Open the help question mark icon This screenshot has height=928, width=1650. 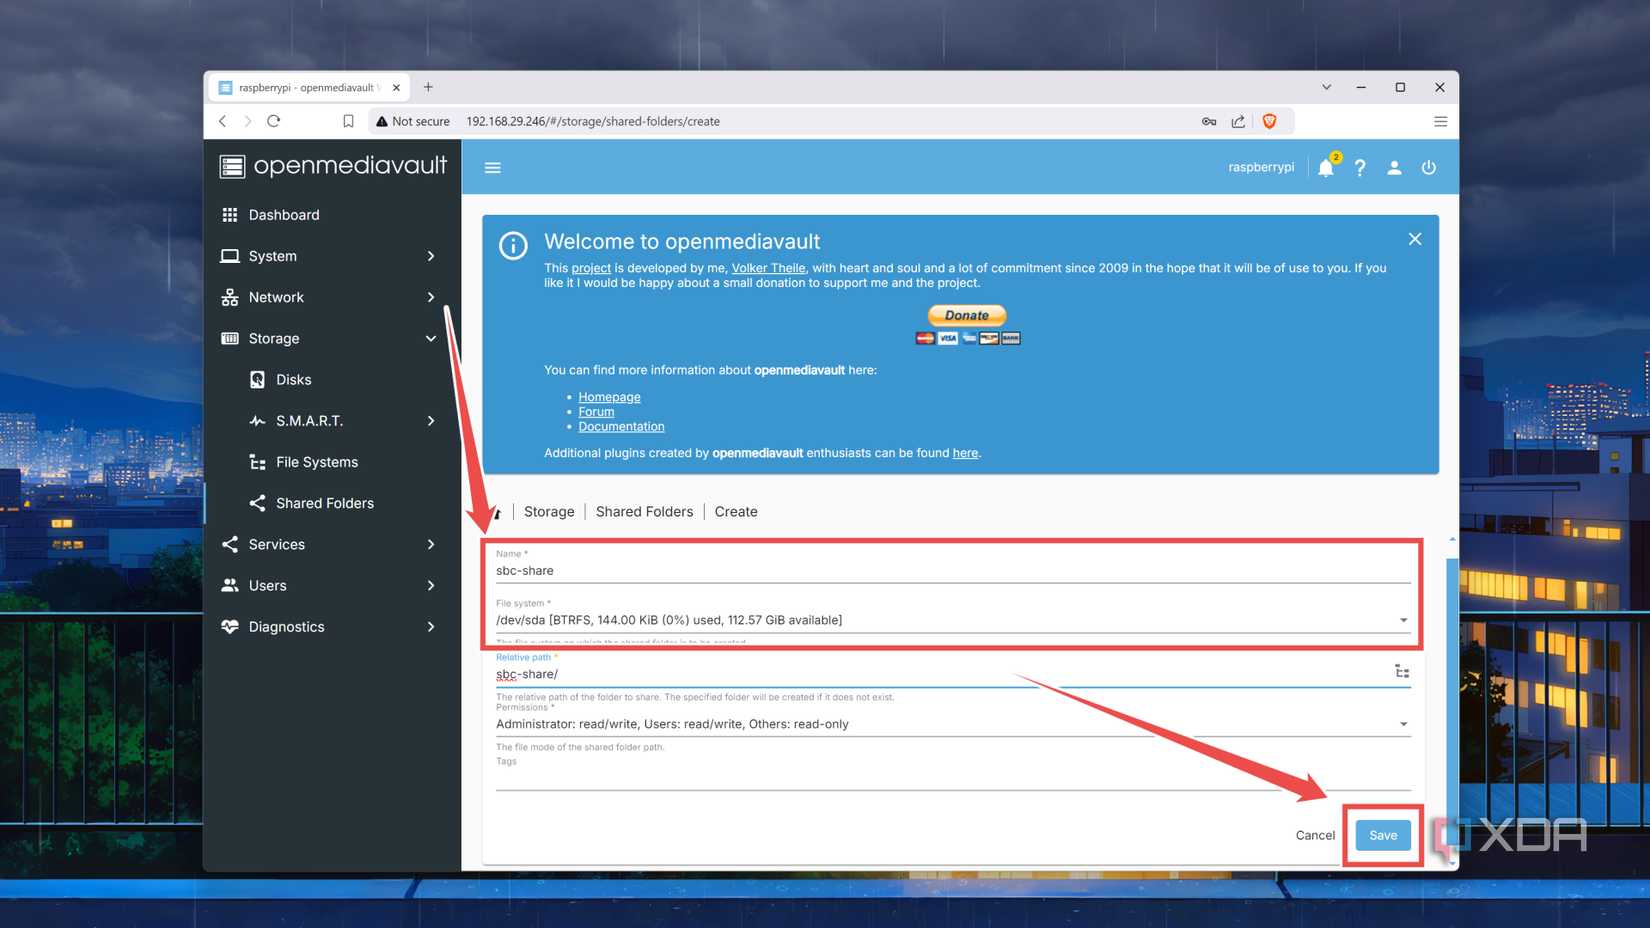point(1360,167)
